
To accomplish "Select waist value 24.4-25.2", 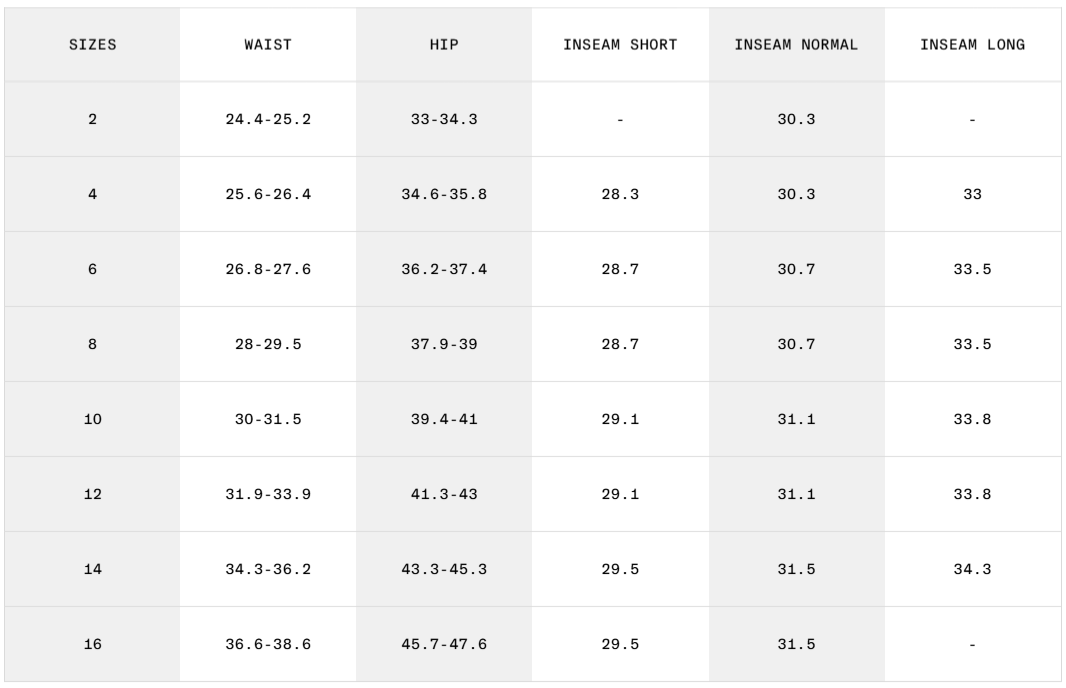I will point(268,119).
